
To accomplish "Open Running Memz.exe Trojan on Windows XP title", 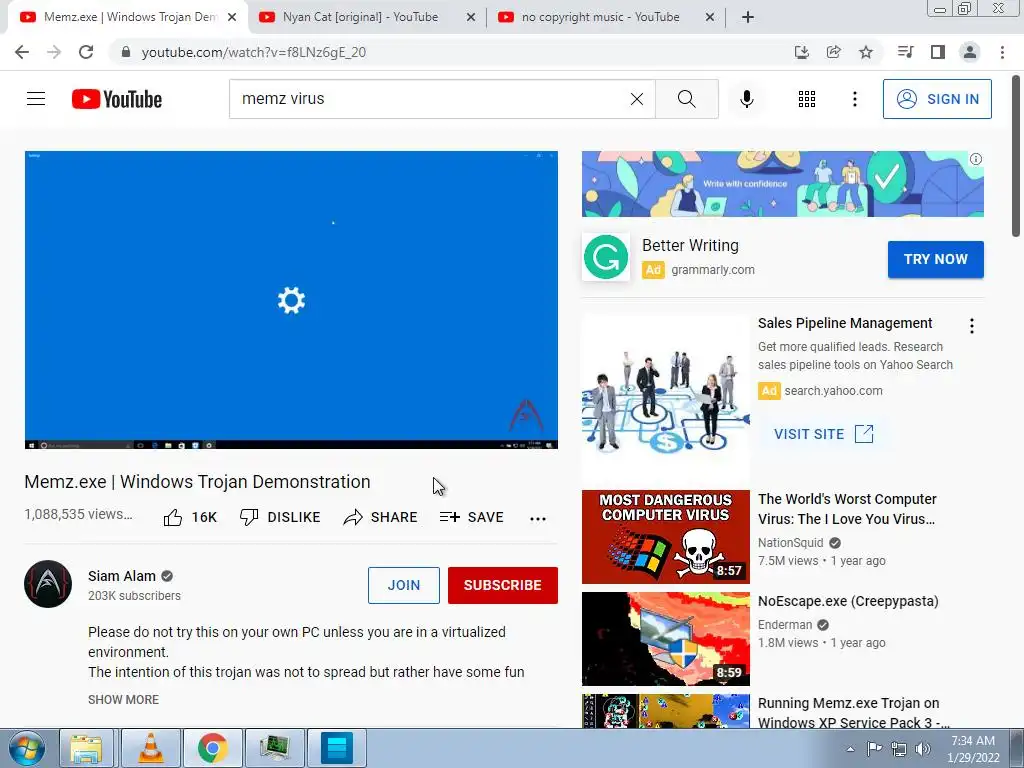I will [x=854, y=712].
